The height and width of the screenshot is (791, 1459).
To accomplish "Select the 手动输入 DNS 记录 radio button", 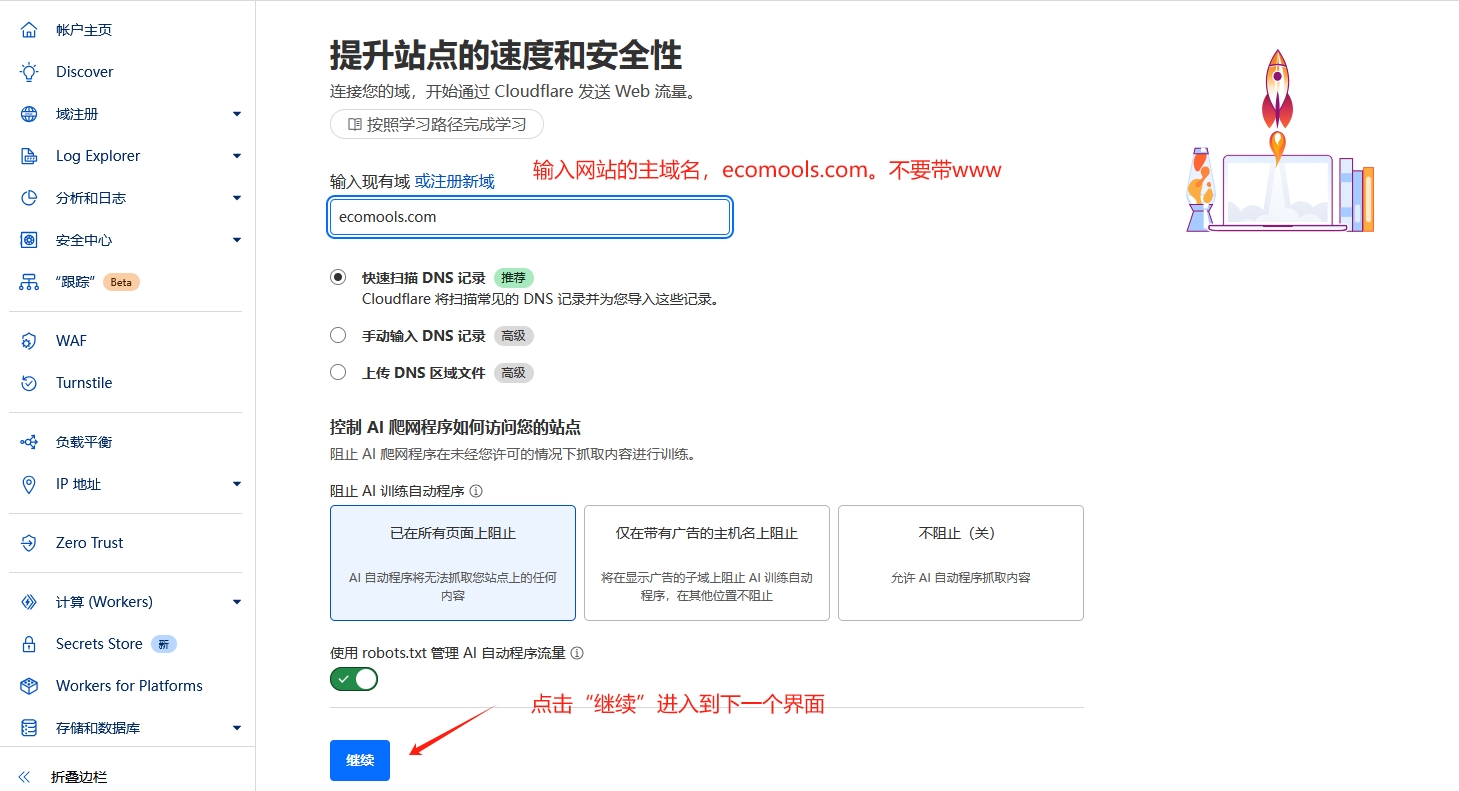I will coord(338,335).
